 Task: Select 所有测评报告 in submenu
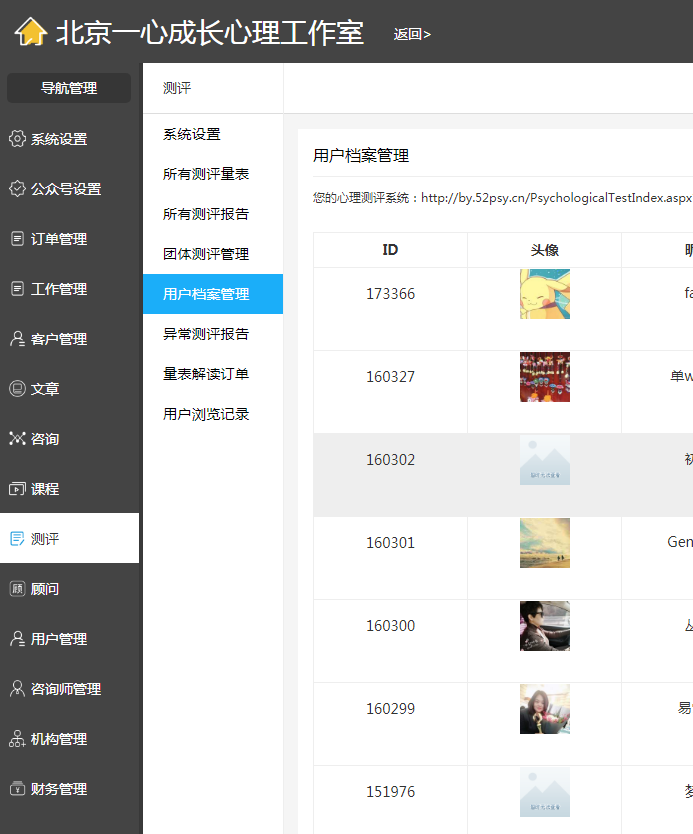[x=206, y=214]
